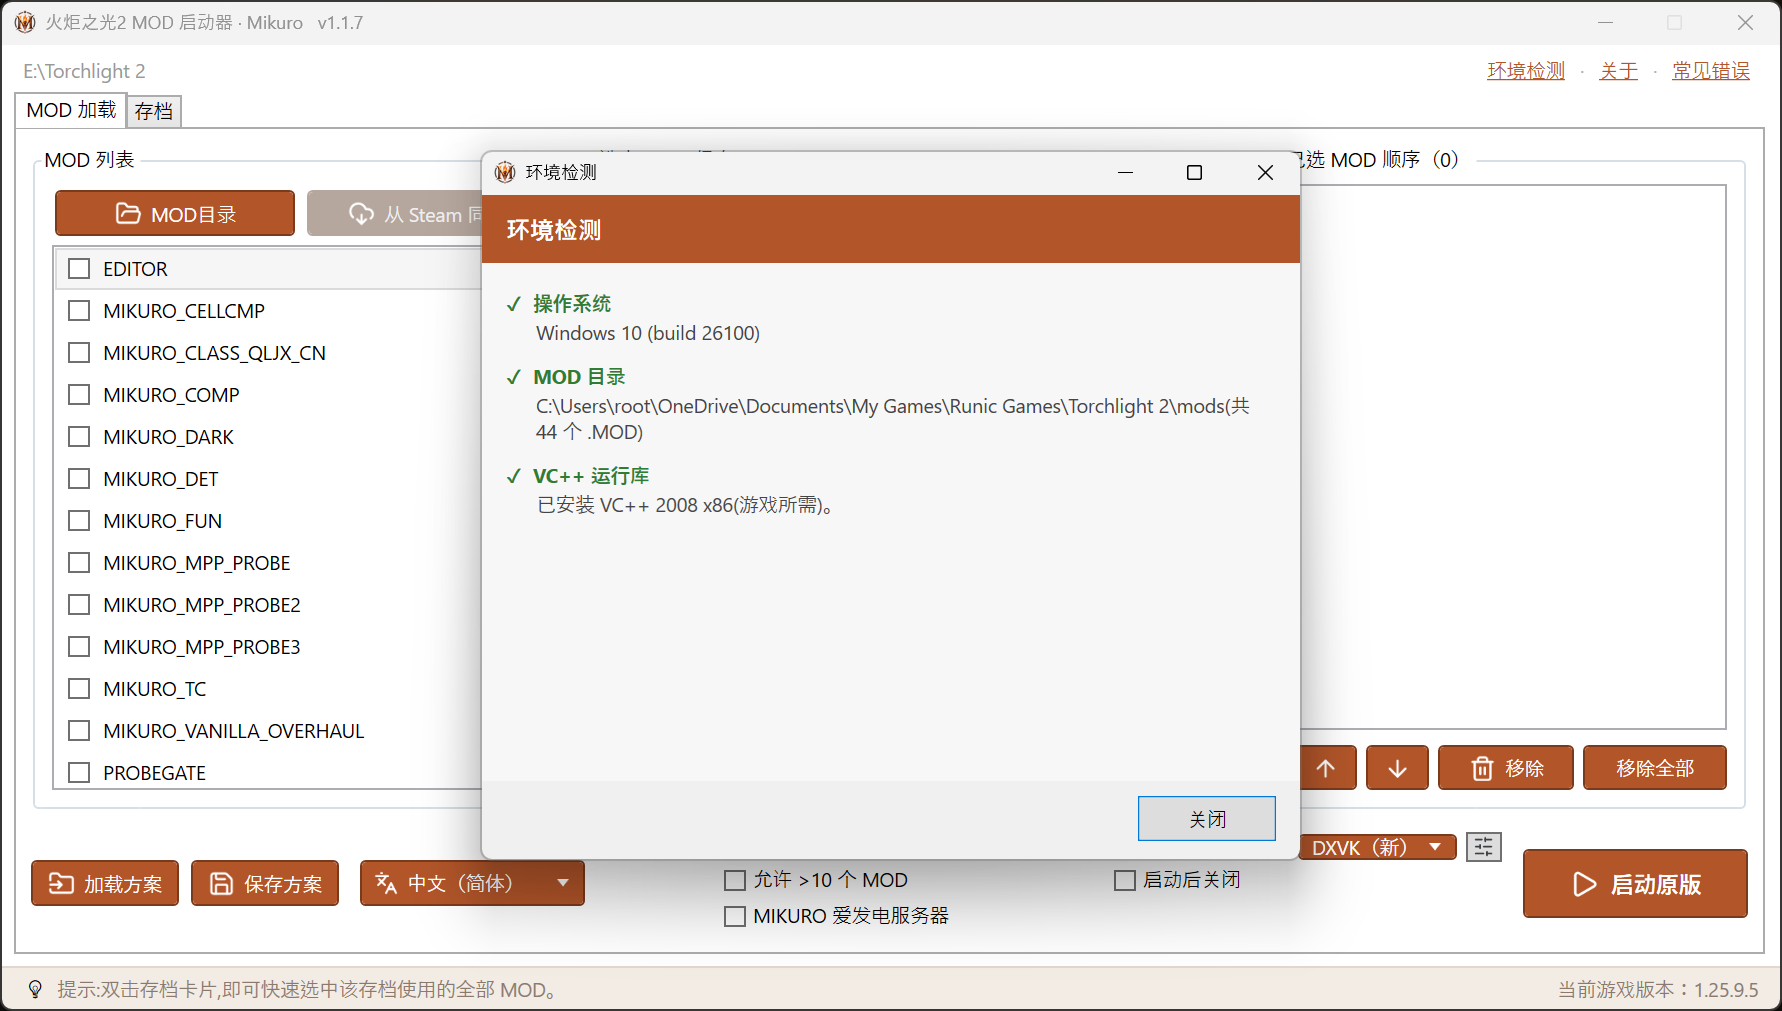
Task: Click the 环境检测 dialog title logo icon
Action: tap(505, 172)
